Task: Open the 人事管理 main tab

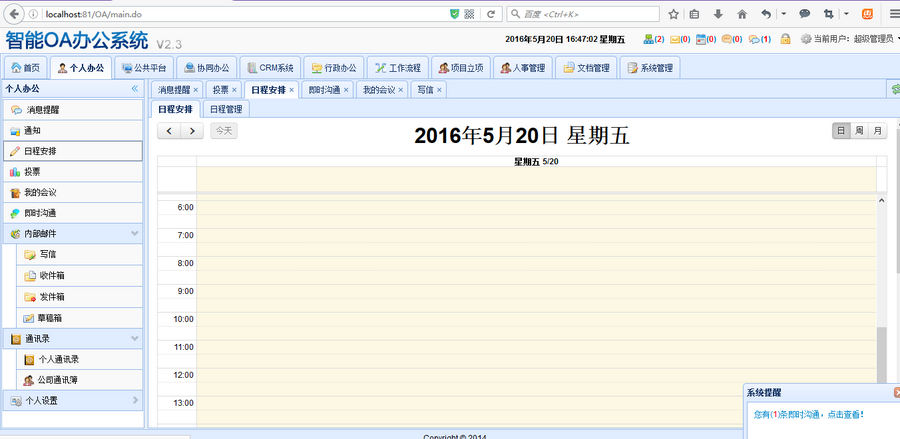Action: (x=522, y=68)
